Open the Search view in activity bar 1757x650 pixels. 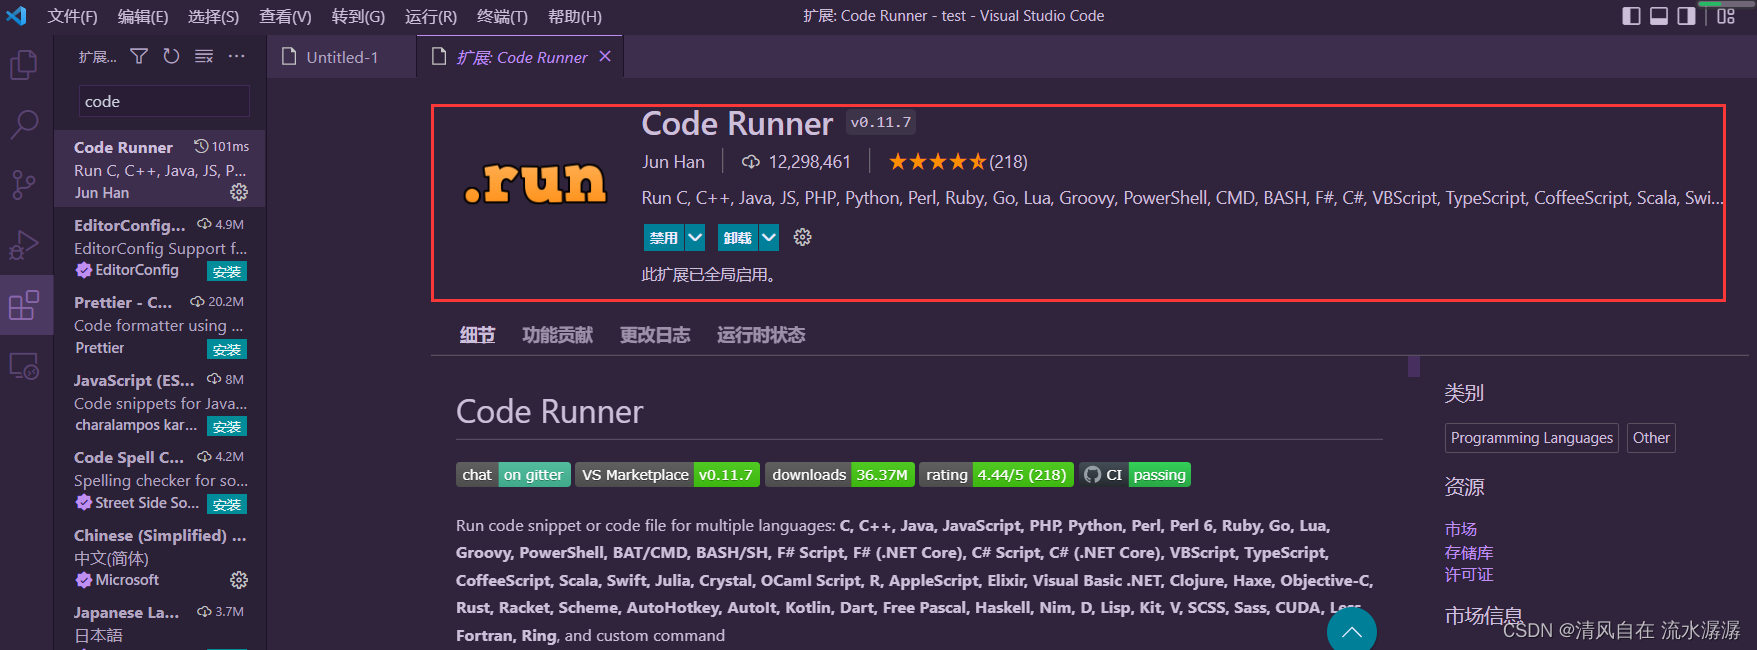click(23, 125)
